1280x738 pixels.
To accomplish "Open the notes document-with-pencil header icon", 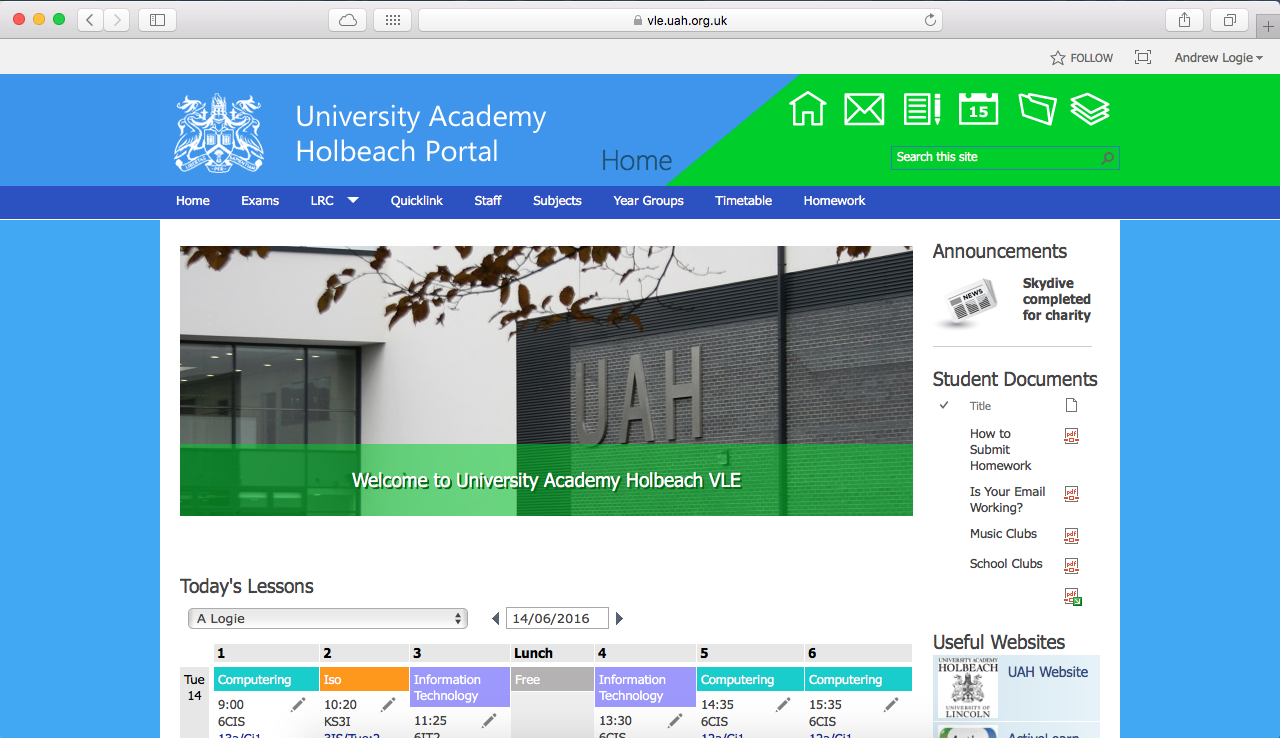I will pos(922,108).
